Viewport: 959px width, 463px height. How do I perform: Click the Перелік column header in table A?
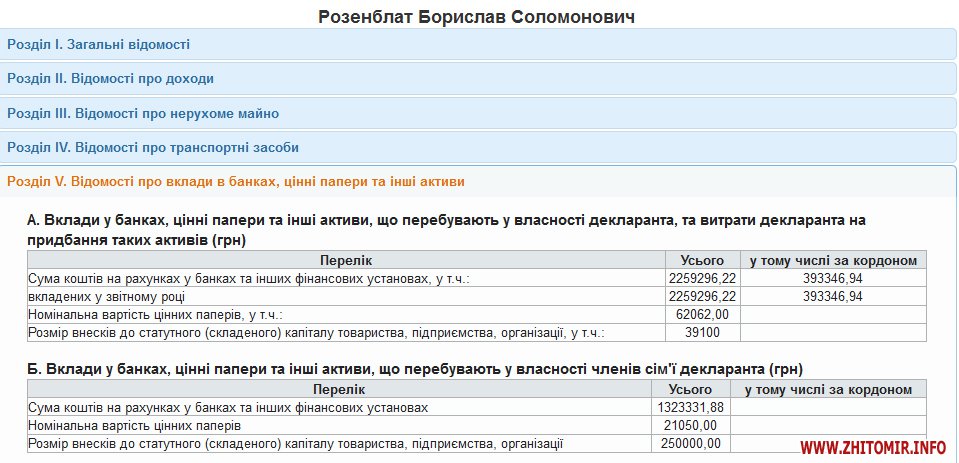[347, 260]
